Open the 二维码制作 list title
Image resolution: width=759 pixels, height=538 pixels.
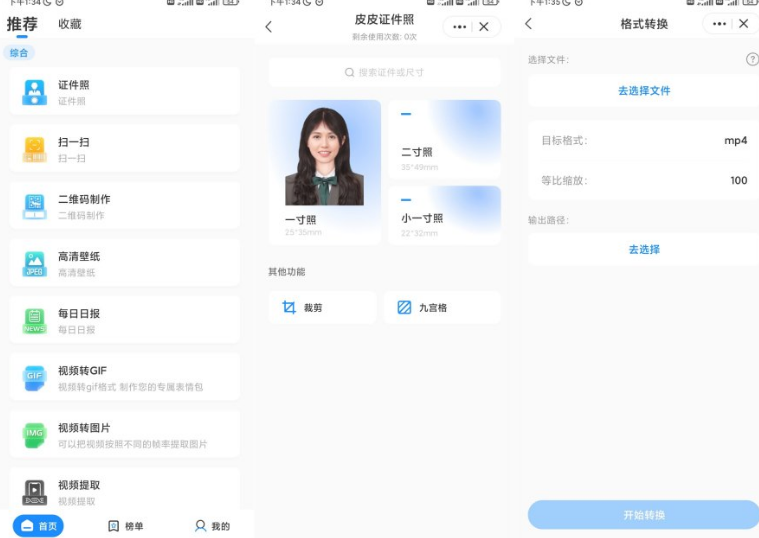(x=84, y=199)
